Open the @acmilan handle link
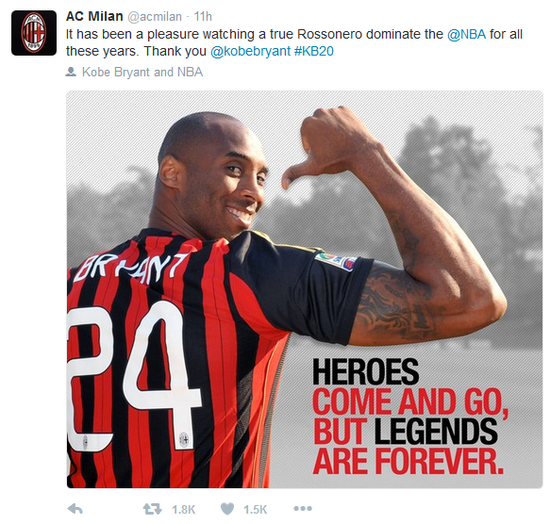550x524 pixels. click(x=154, y=16)
